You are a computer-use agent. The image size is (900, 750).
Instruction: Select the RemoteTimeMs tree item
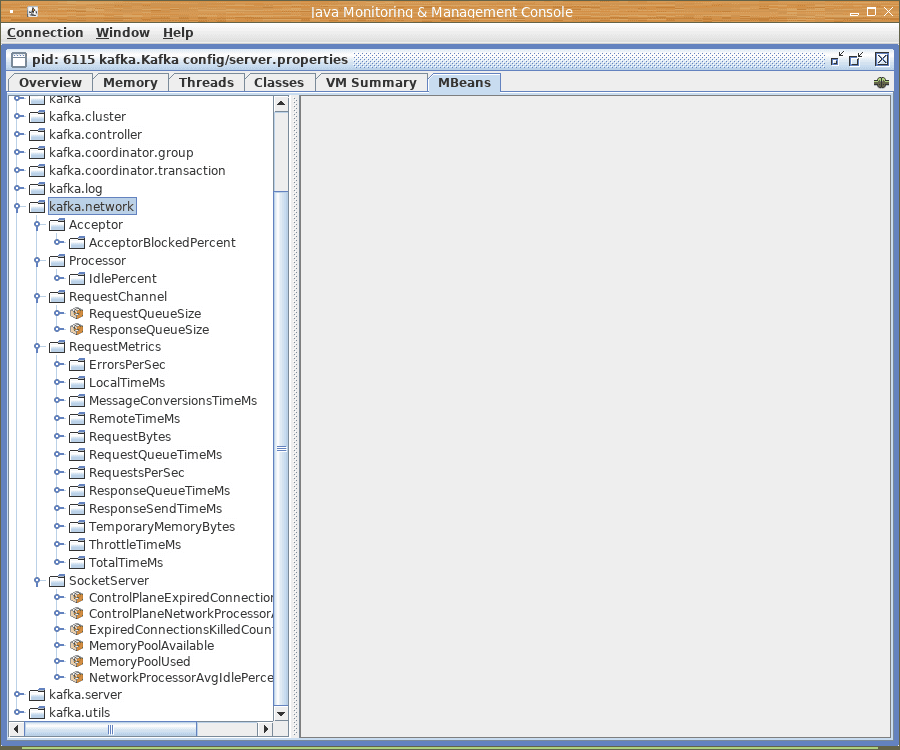click(134, 418)
